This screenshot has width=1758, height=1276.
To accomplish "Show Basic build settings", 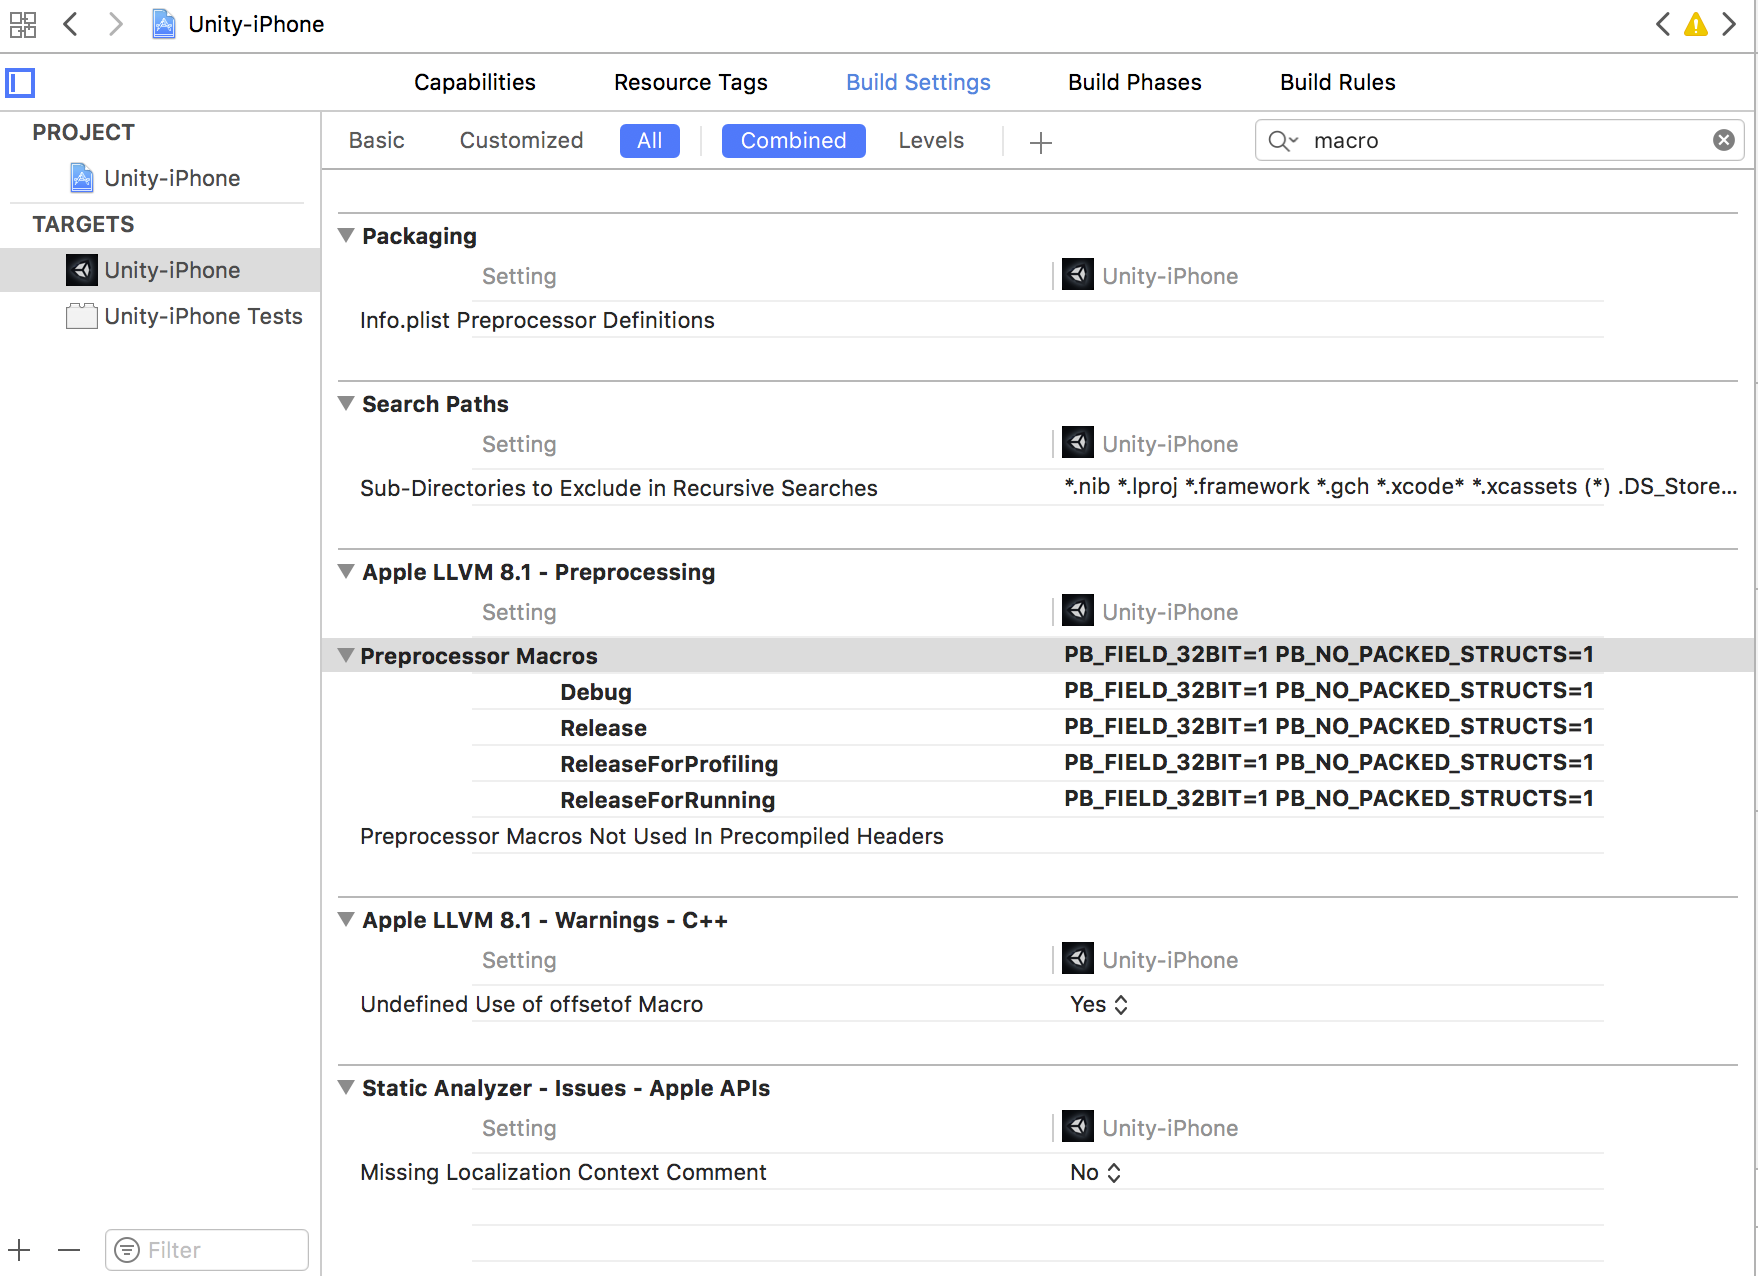I will point(377,141).
